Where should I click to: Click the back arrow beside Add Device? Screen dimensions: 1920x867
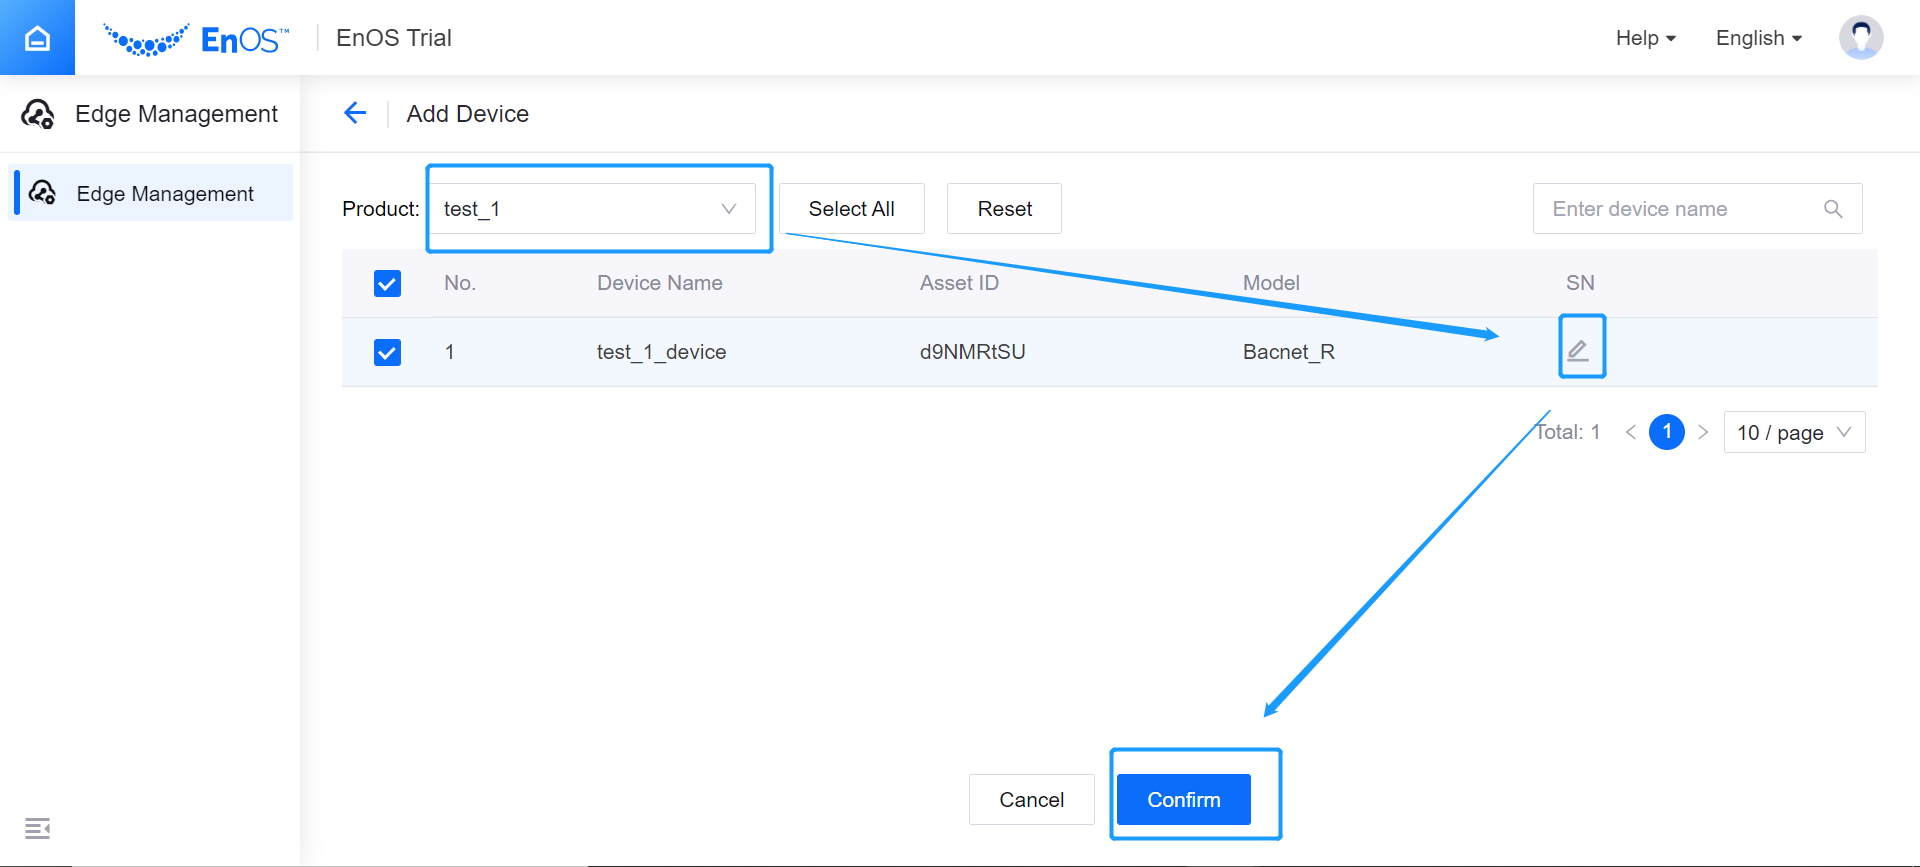click(355, 113)
